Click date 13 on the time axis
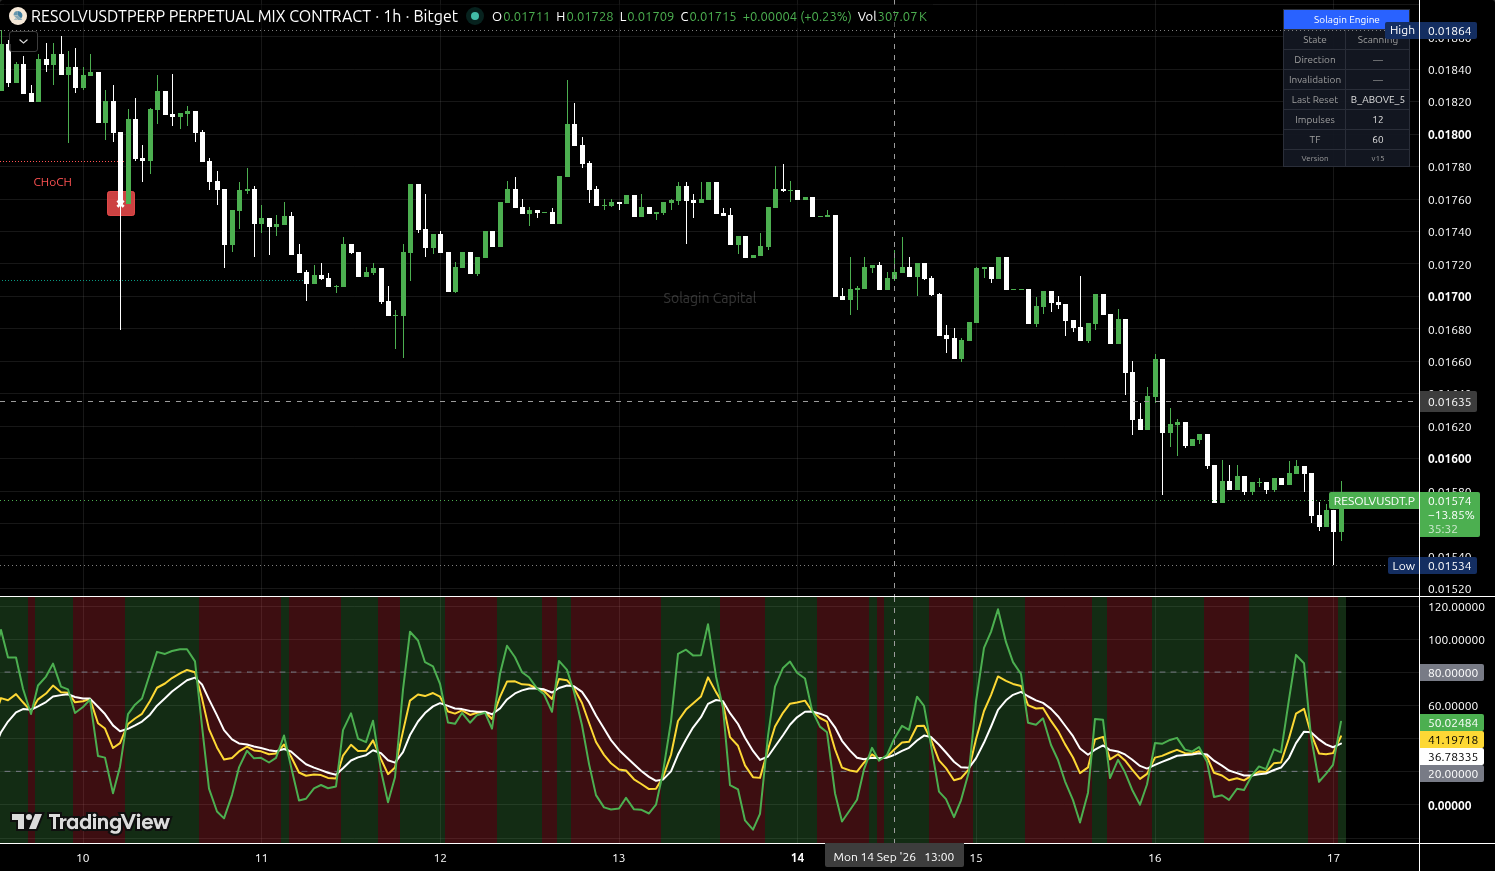The image size is (1495, 871). coord(619,858)
